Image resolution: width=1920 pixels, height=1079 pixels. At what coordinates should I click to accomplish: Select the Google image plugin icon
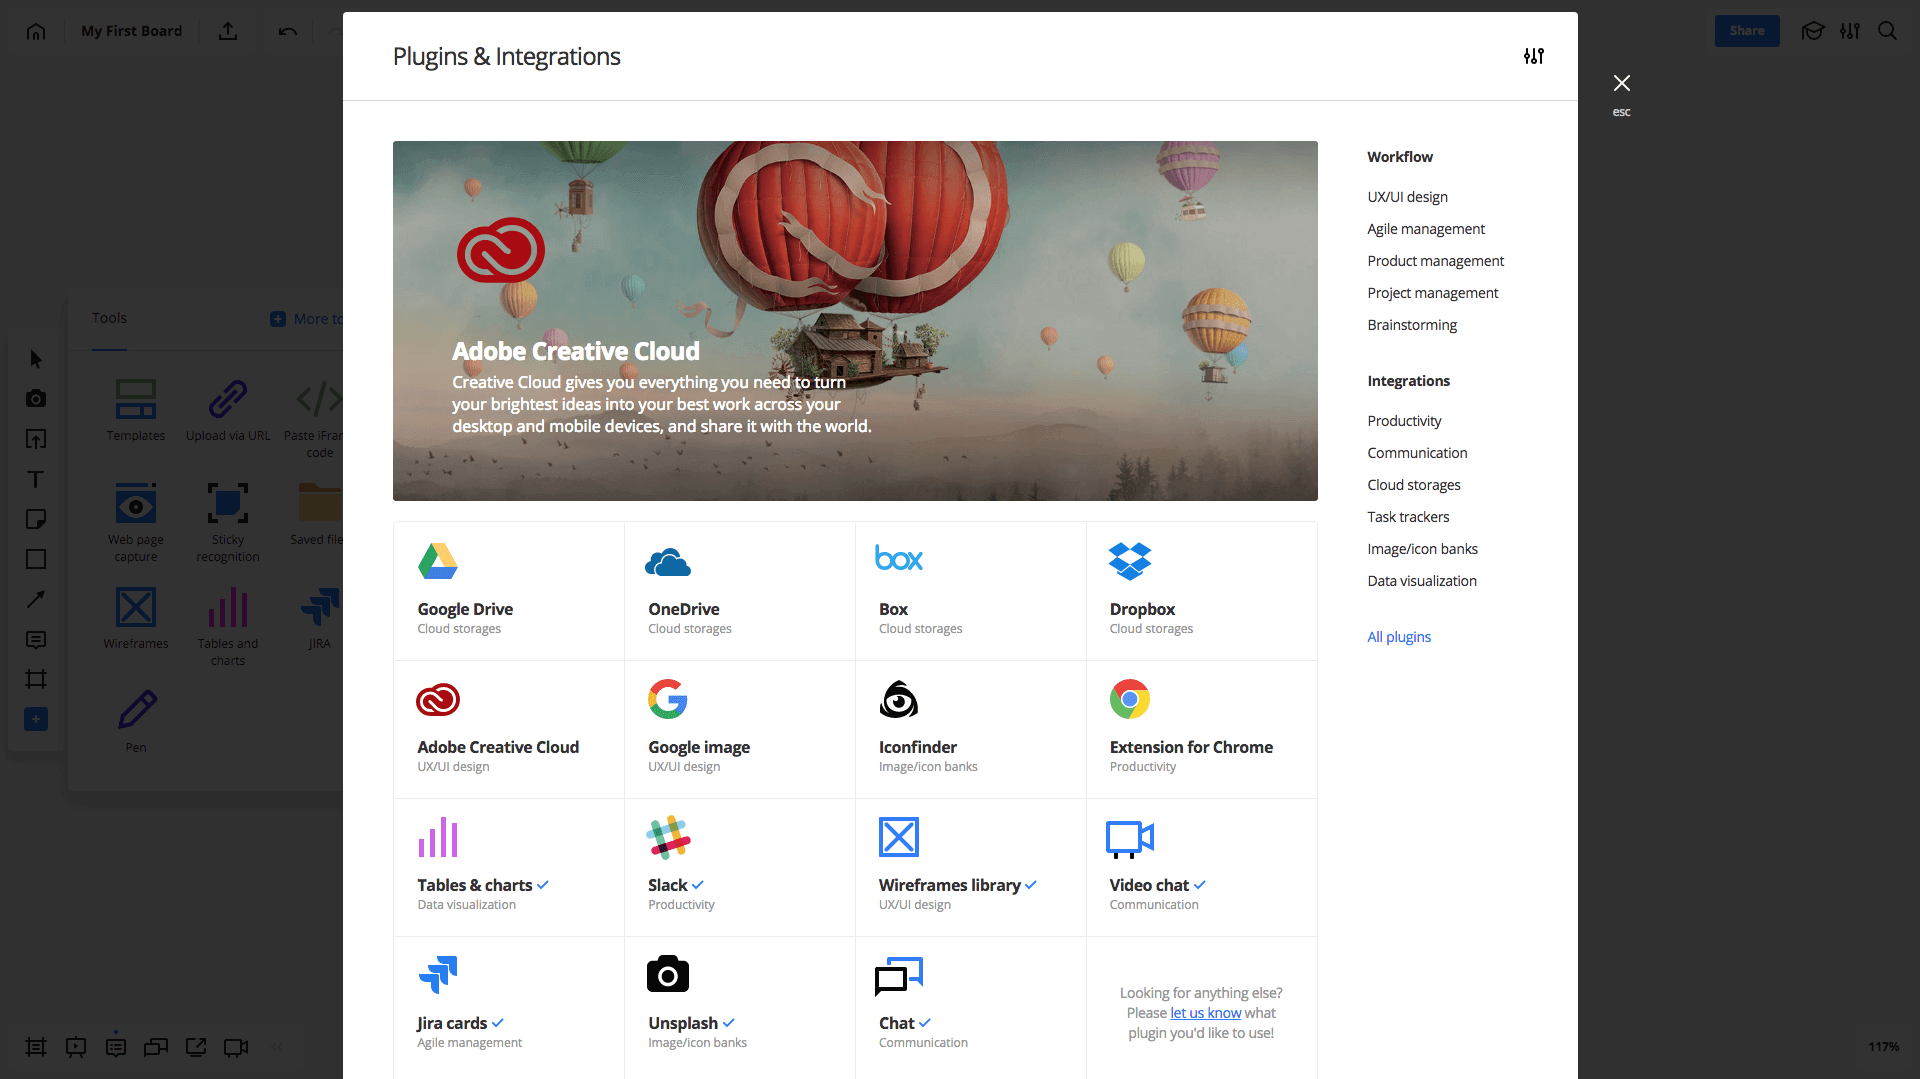click(x=668, y=699)
